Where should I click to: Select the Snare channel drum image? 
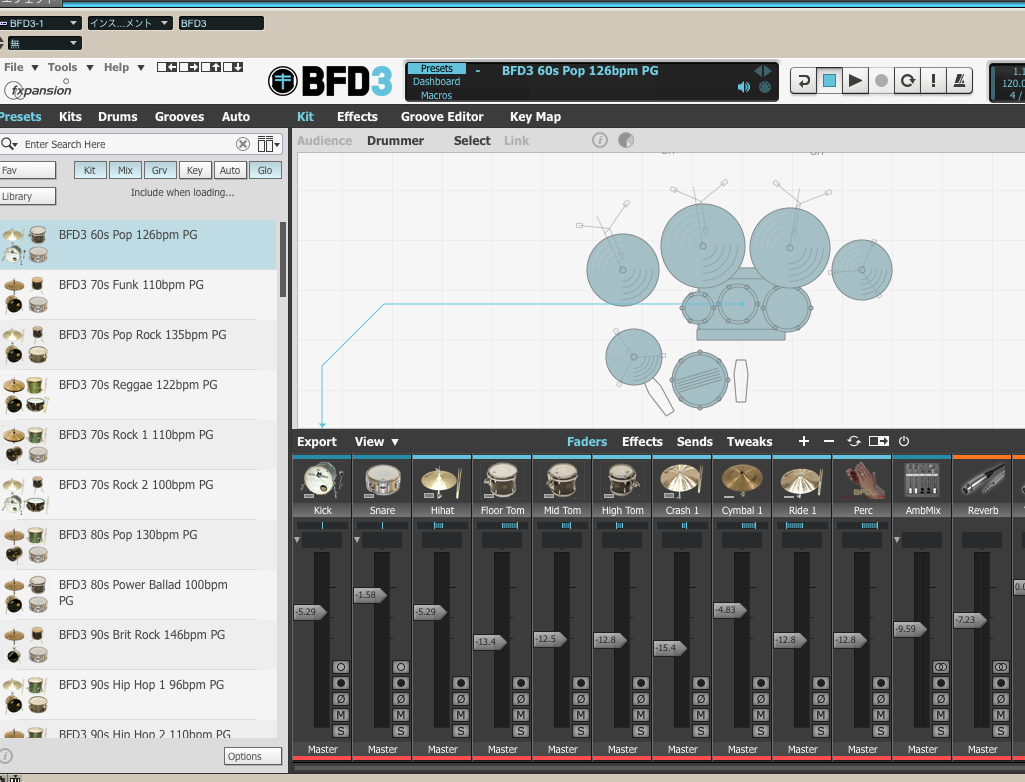[x=382, y=481]
